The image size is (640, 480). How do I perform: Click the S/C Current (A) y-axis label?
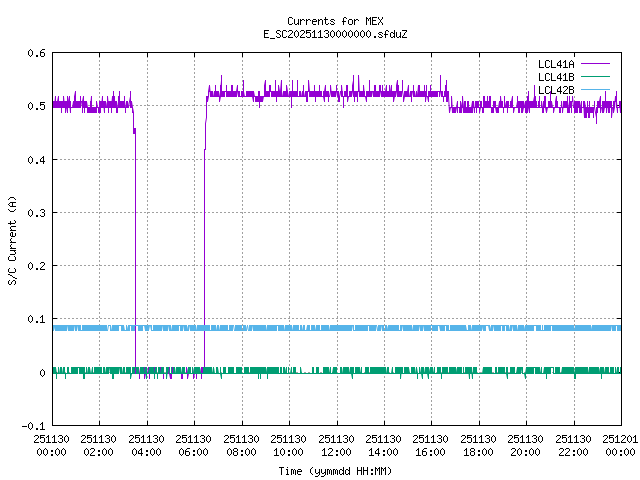click(13, 239)
